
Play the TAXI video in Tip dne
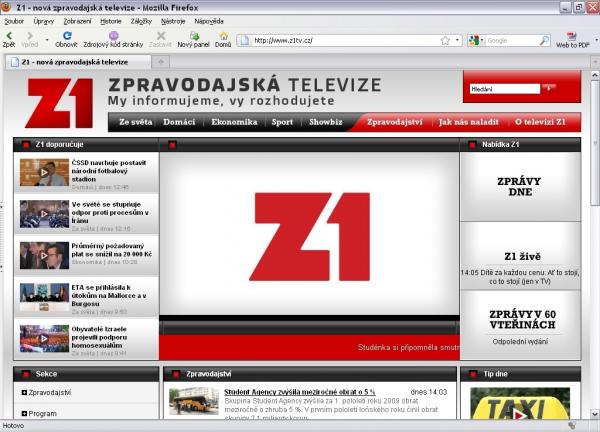(x=520, y=404)
